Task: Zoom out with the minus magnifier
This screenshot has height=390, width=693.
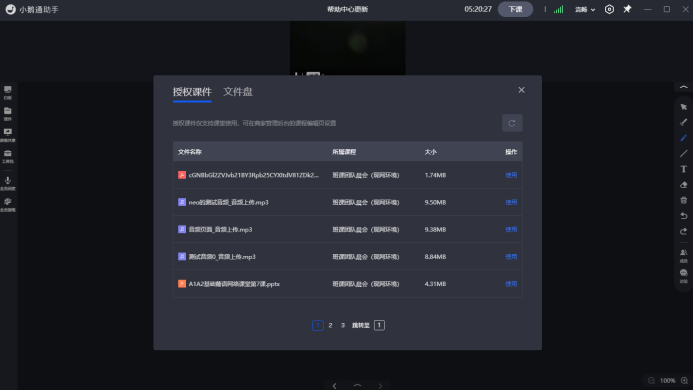Action: (651, 380)
